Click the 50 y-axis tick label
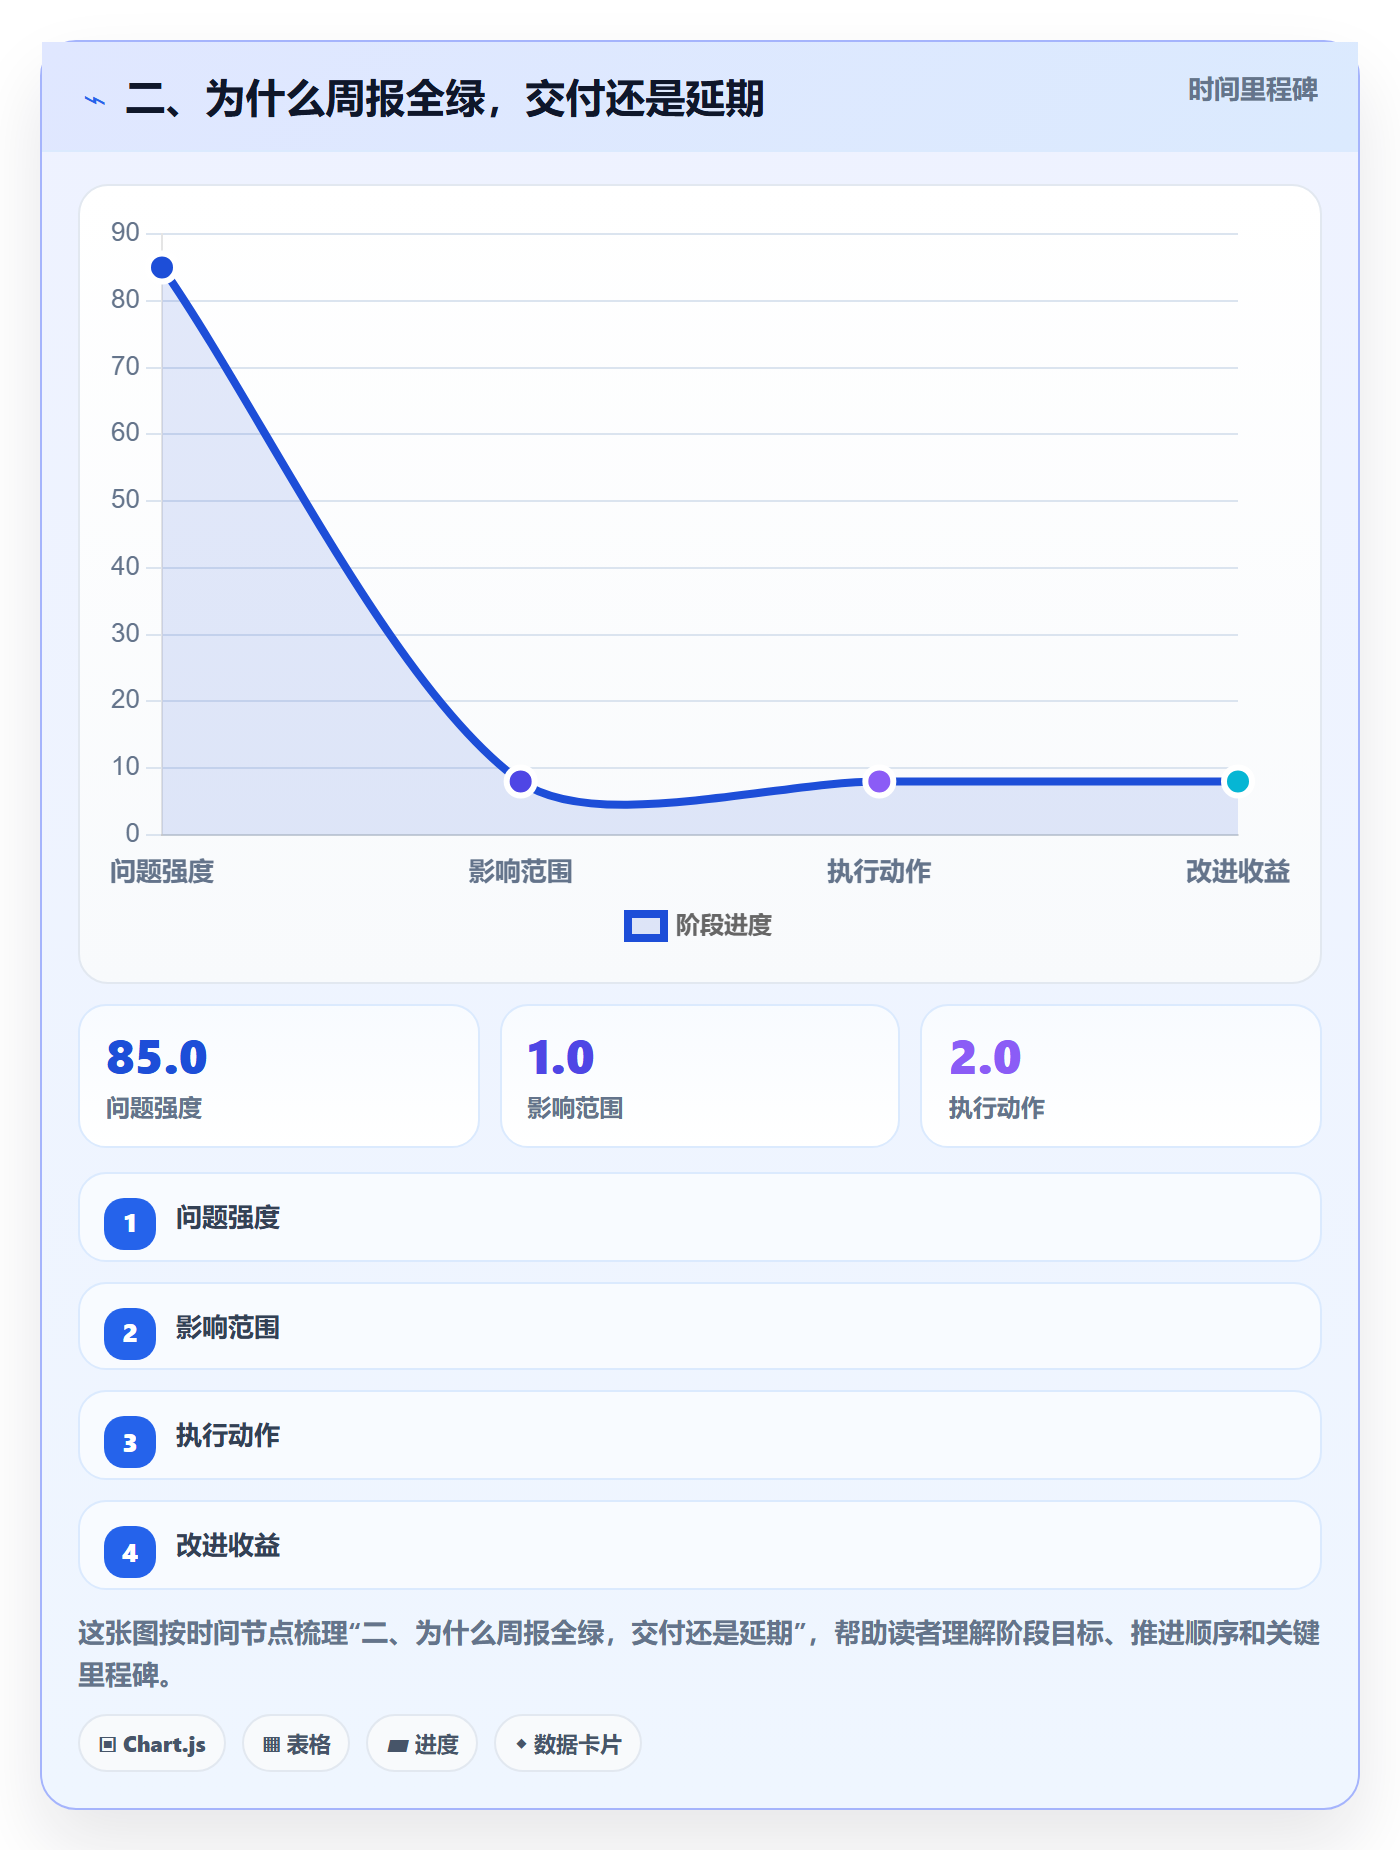Image resolution: width=1400 pixels, height=1850 pixels. point(125,500)
